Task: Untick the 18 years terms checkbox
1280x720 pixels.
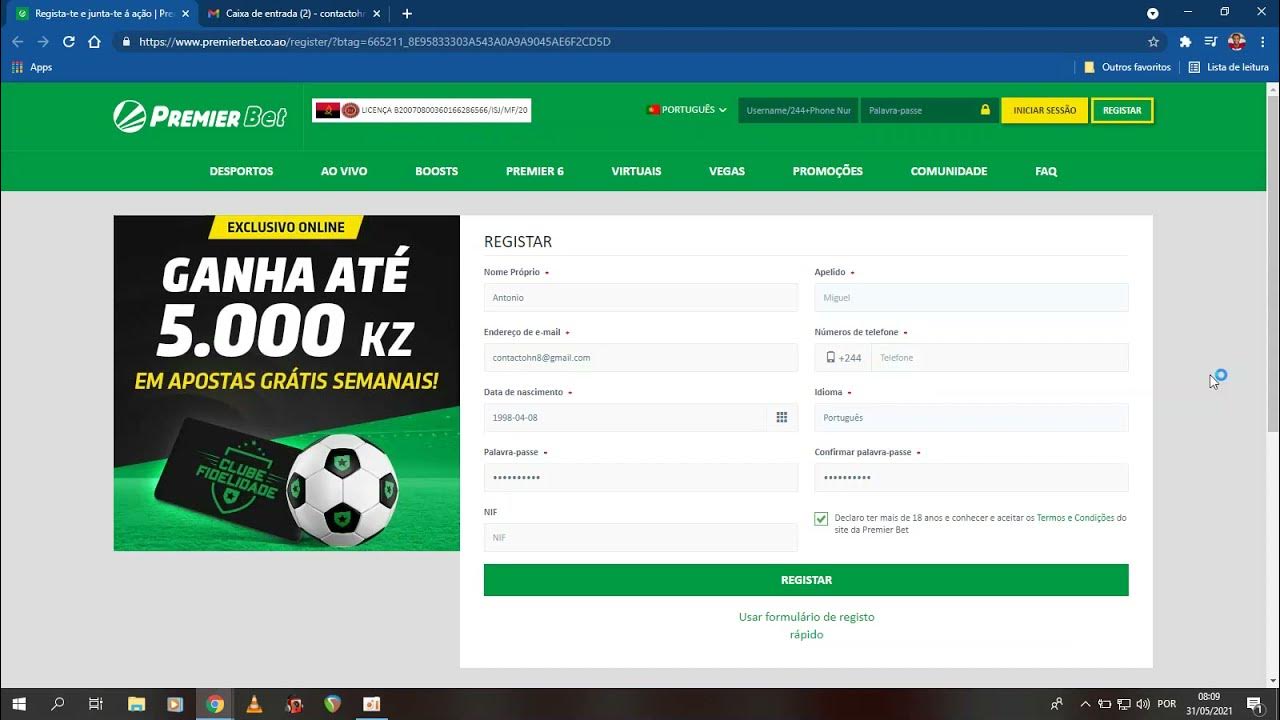Action: (821, 519)
